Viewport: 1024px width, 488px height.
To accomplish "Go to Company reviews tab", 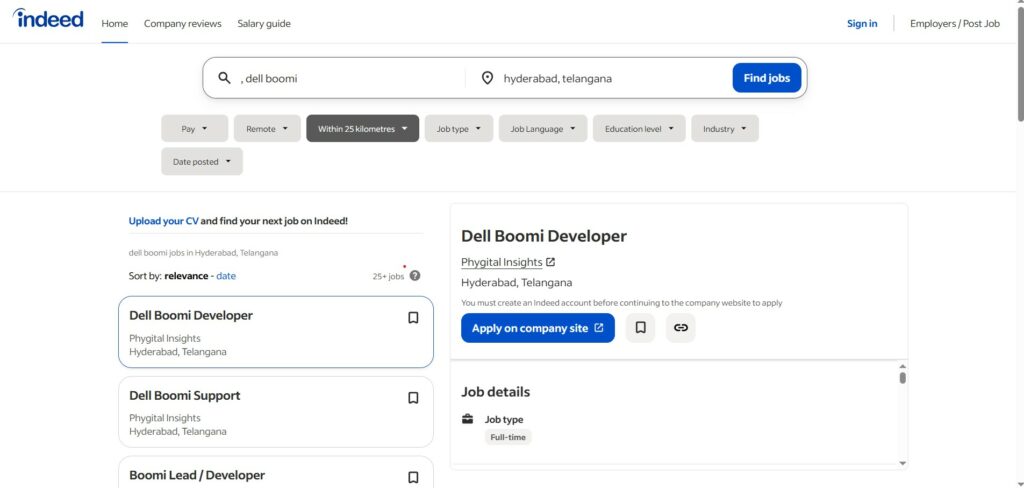I will coord(183,23).
